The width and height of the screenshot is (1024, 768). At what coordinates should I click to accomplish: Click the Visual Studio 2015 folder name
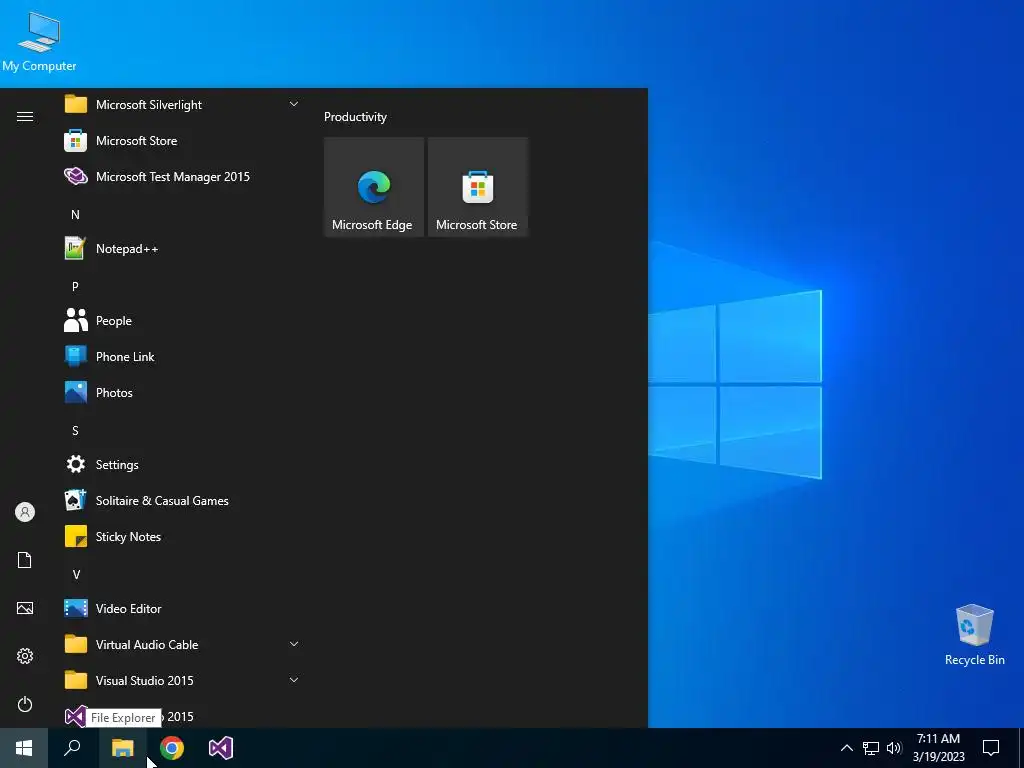[x=144, y=680]
